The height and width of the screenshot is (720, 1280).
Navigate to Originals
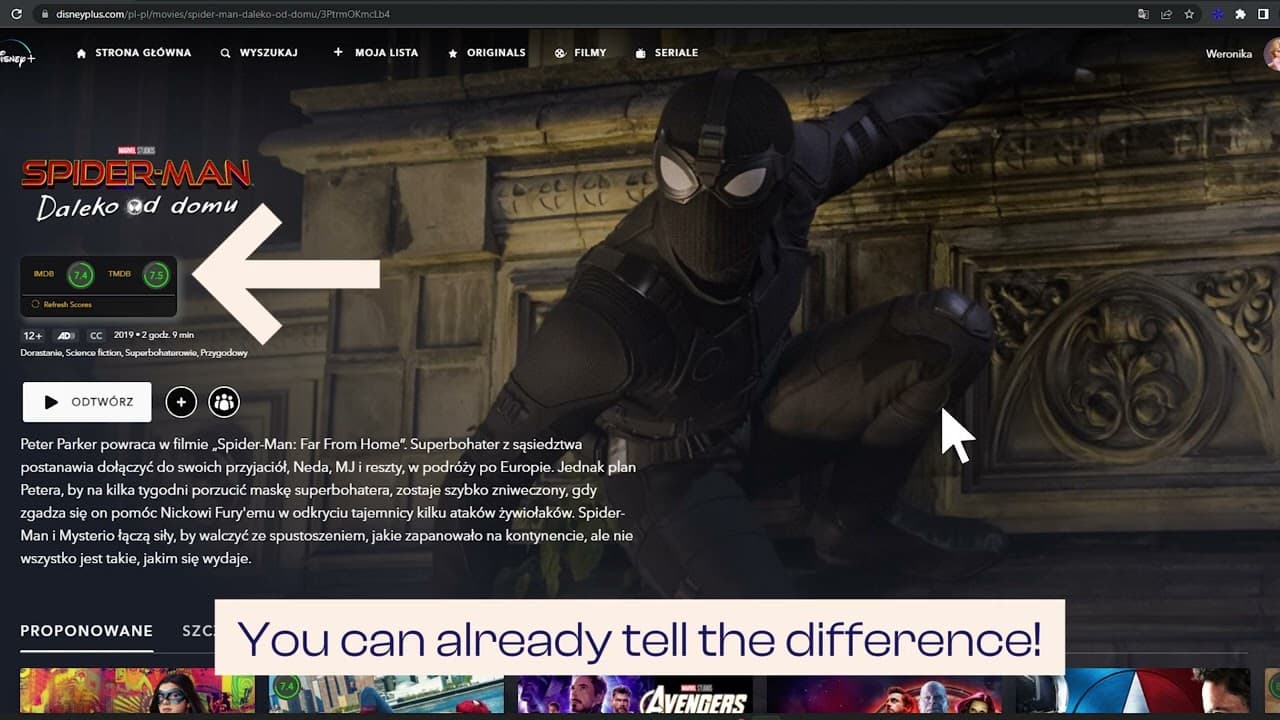(486, 53)
